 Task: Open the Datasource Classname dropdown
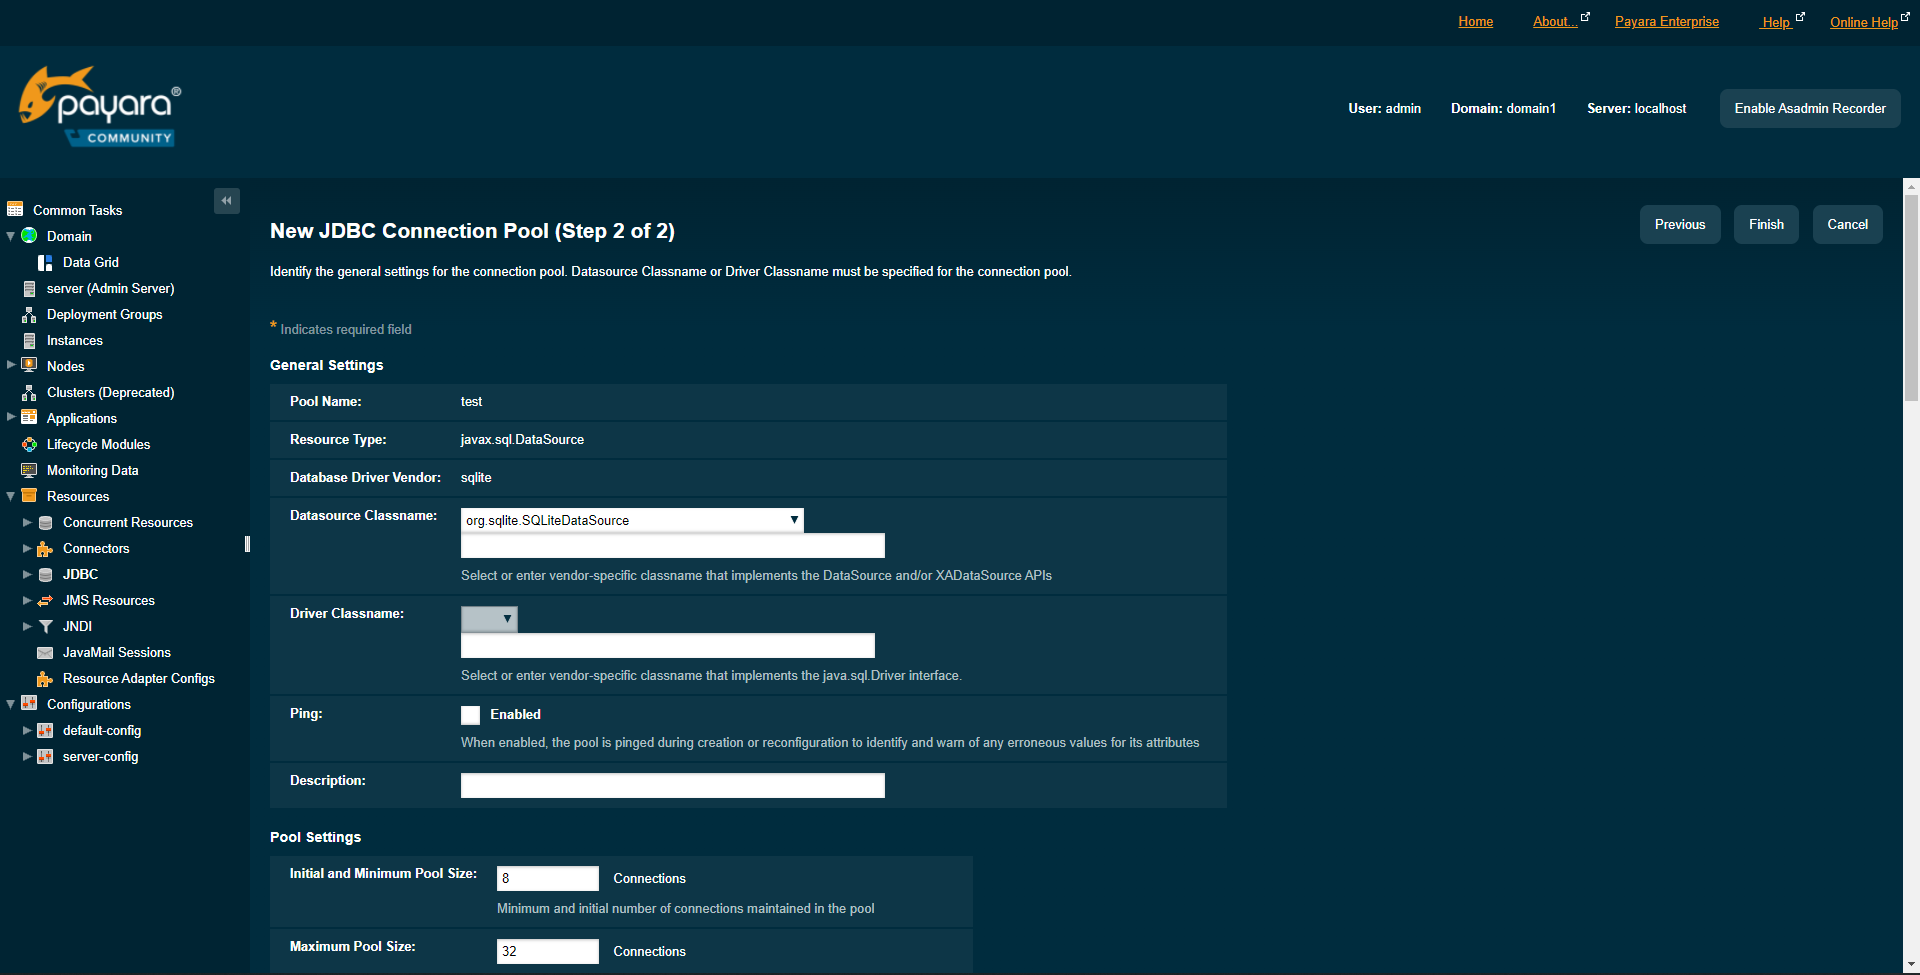[792, 520]
